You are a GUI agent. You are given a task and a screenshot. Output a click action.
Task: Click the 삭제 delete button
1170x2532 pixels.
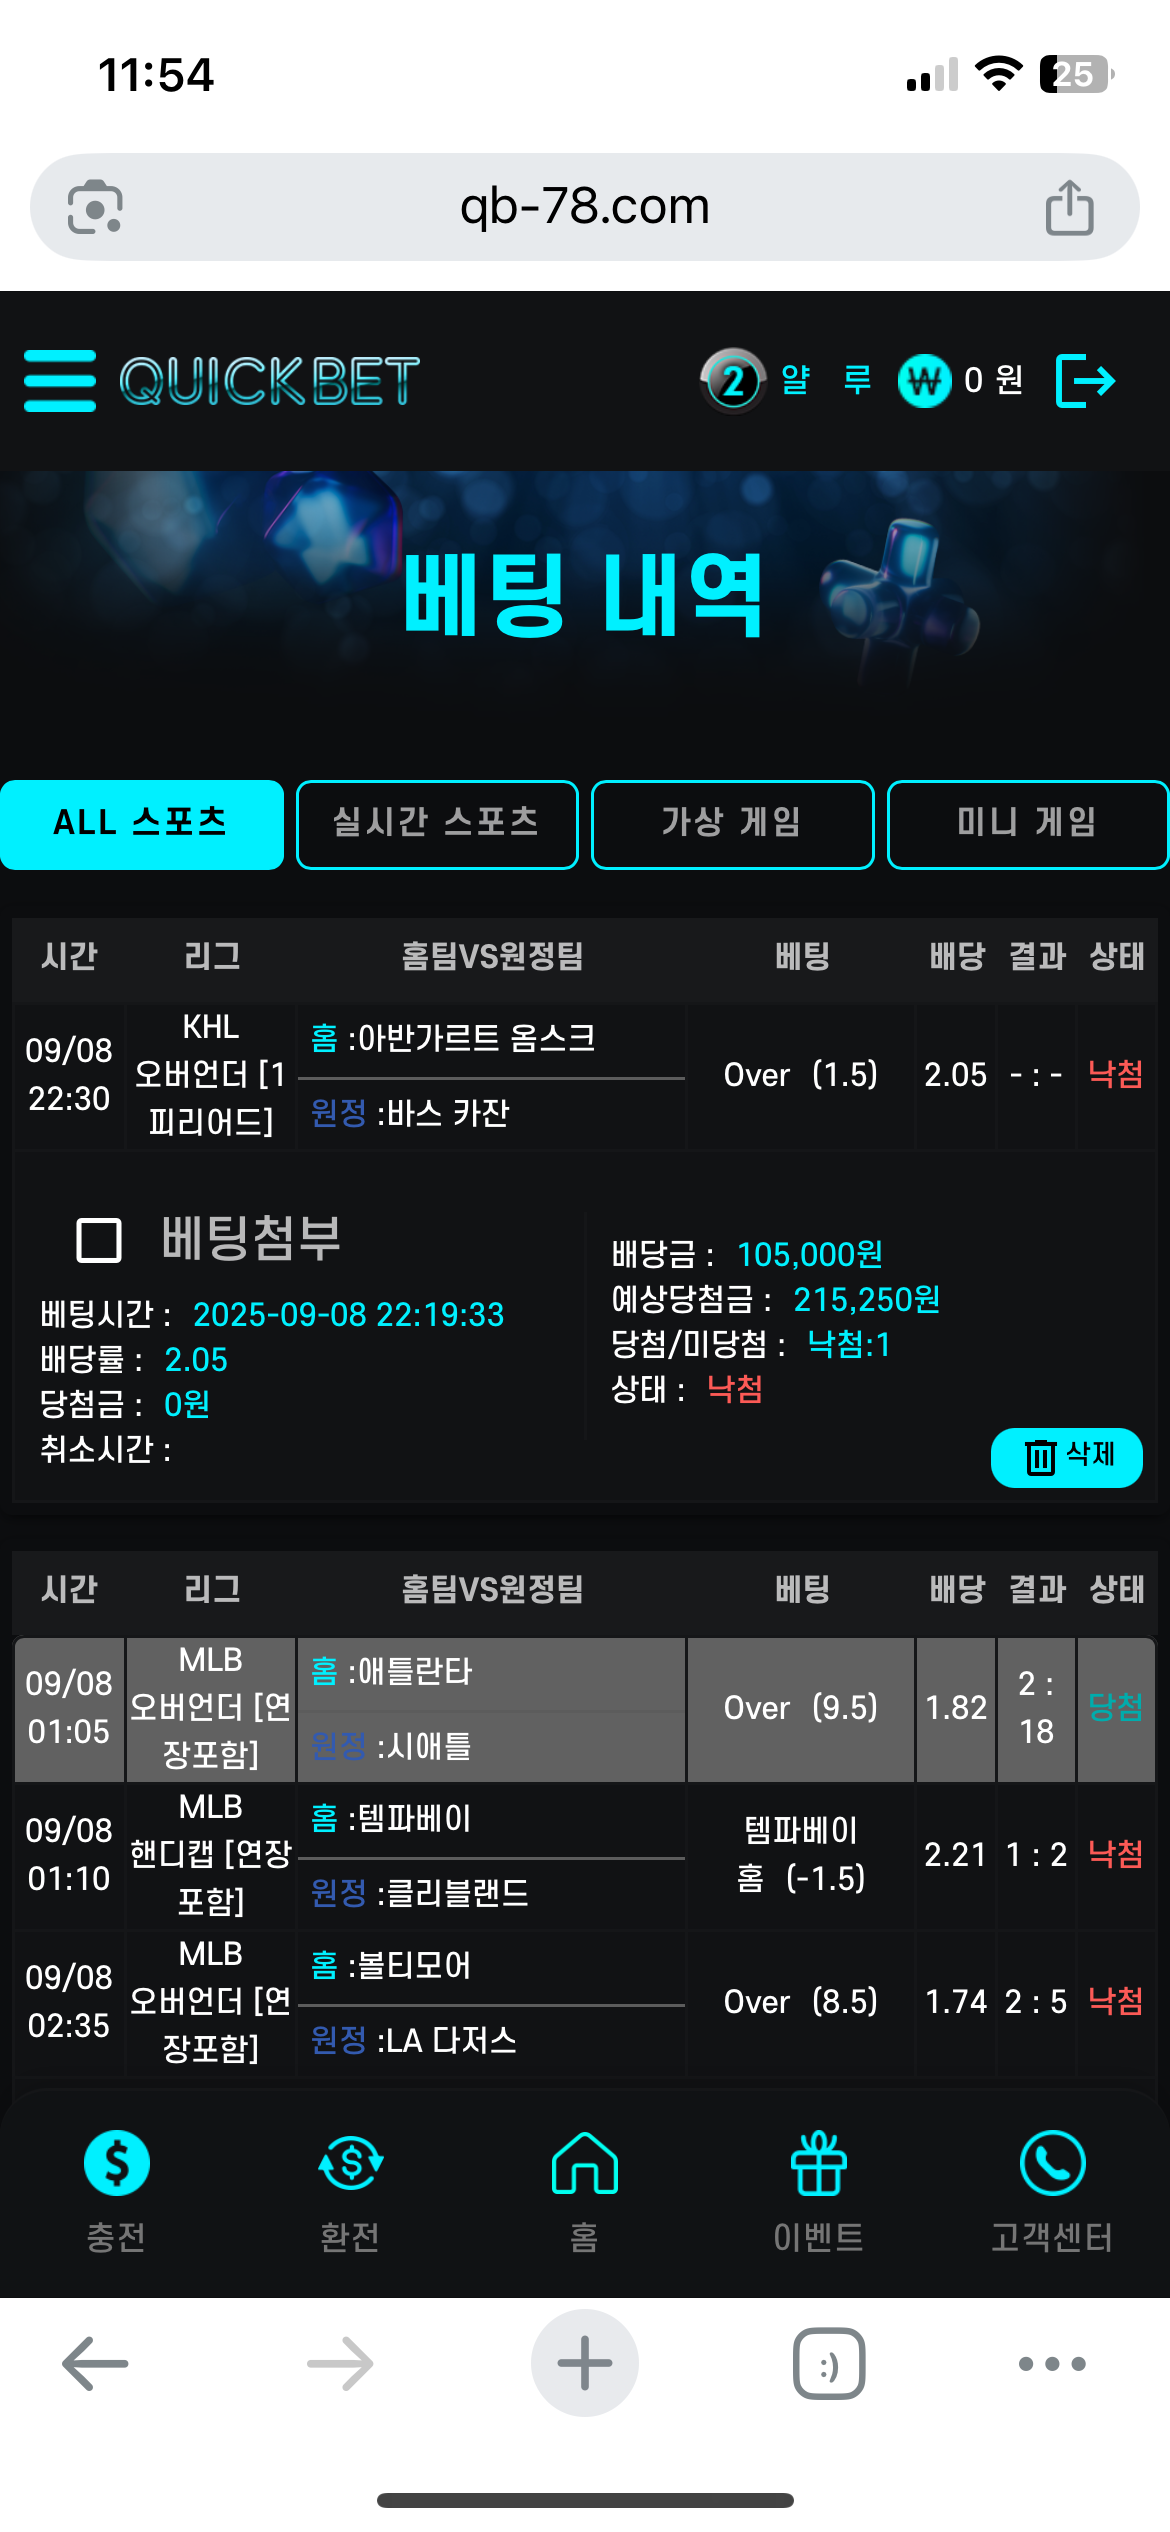coord(1066,1456)
